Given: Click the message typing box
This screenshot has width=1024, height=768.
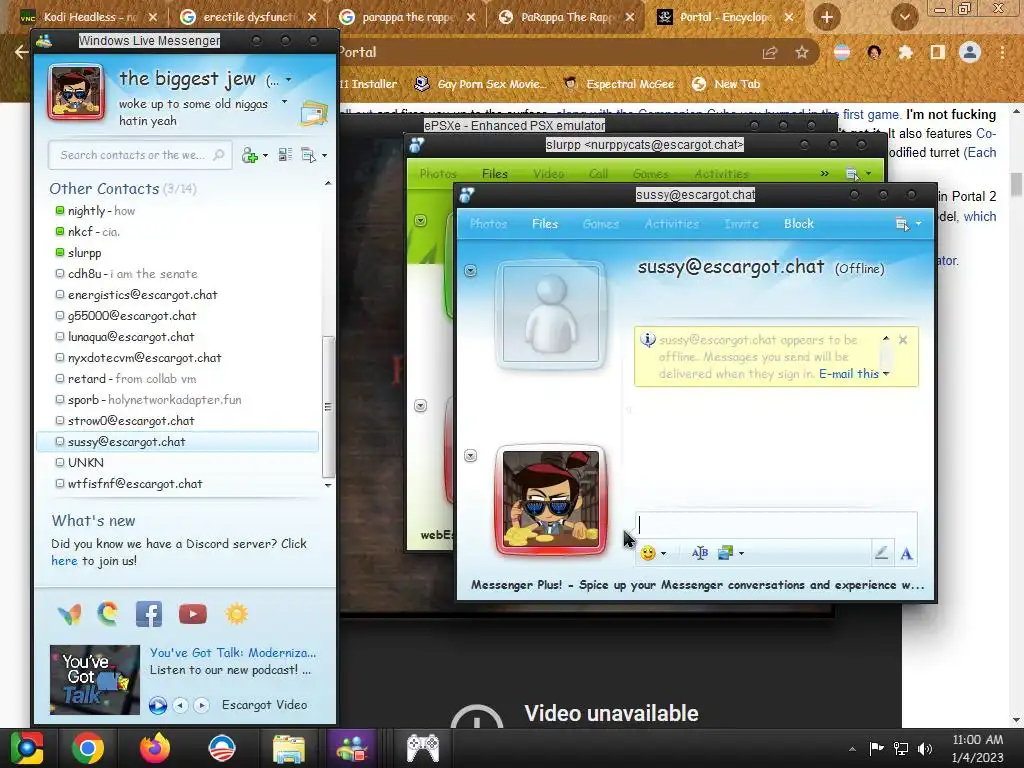Looking at the screenshot, I should 776,525.
